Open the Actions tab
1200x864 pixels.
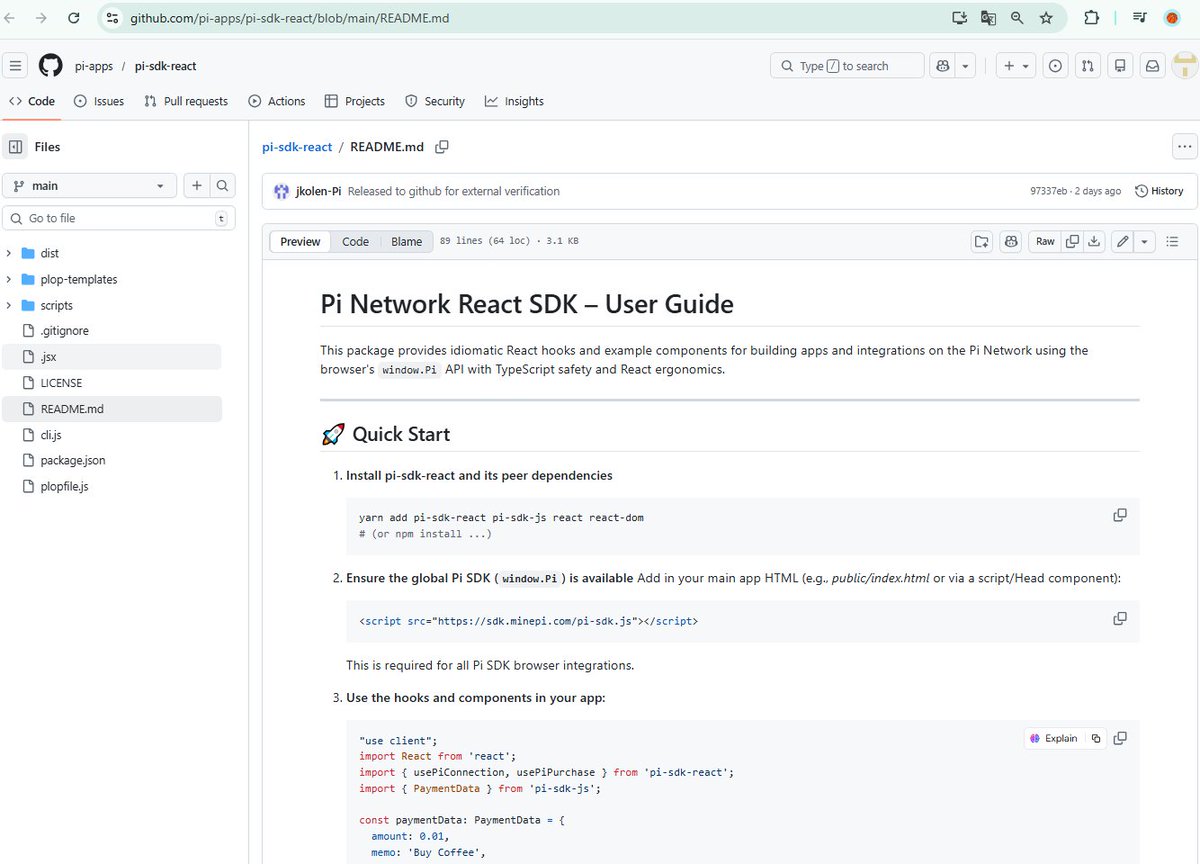tap(277, 101)
